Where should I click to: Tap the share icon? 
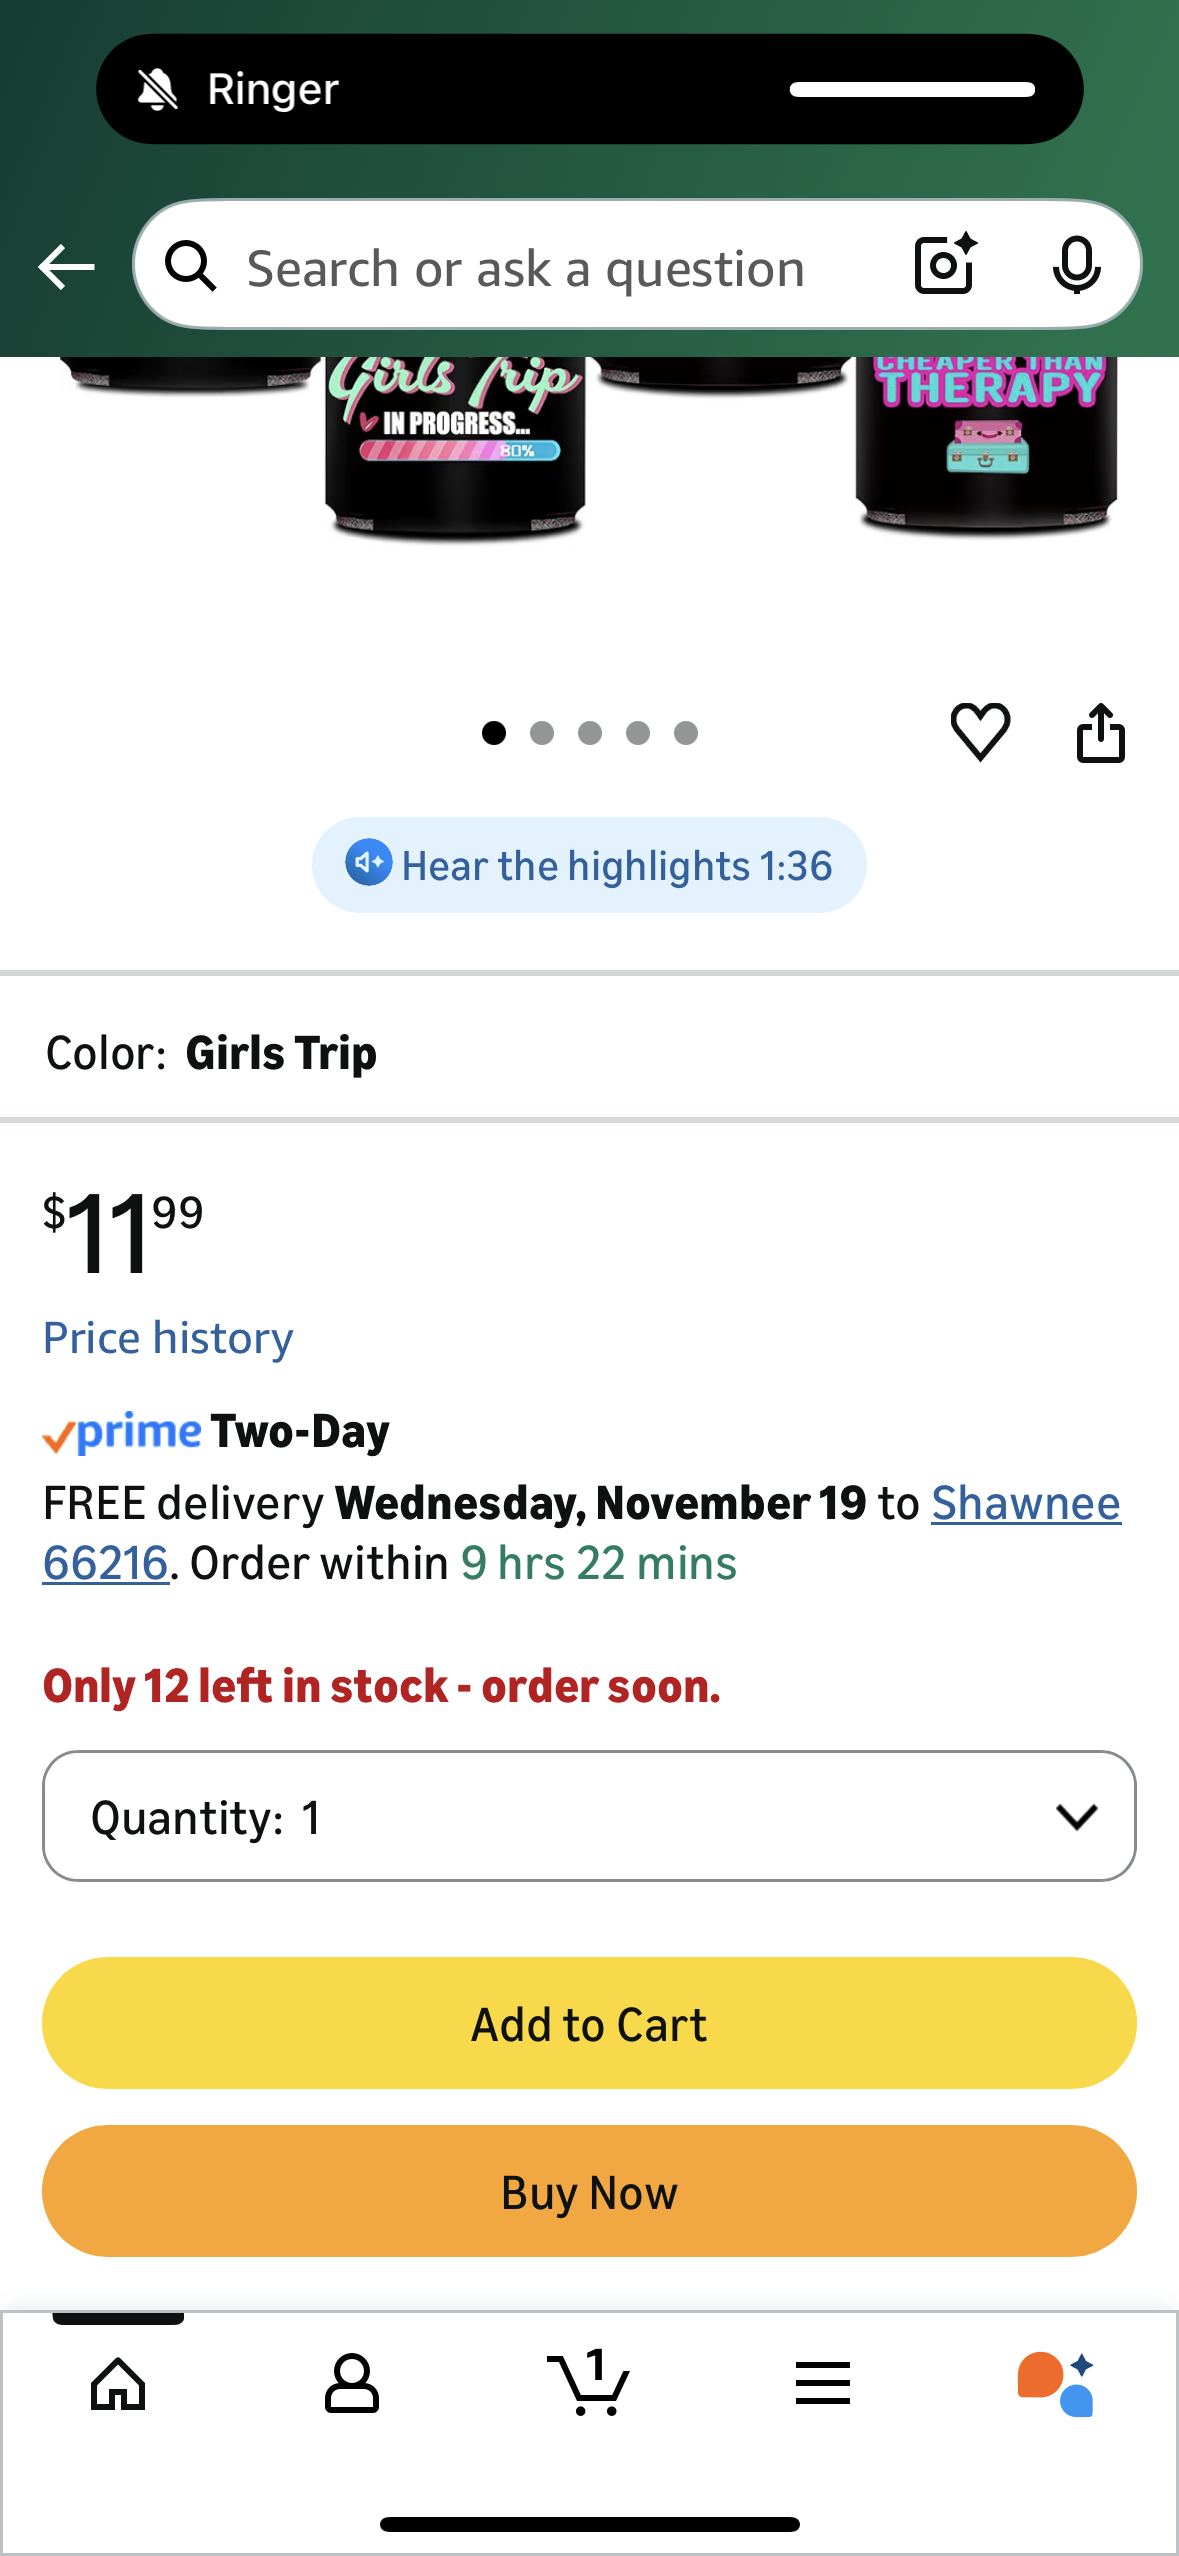coord(1100,733)
